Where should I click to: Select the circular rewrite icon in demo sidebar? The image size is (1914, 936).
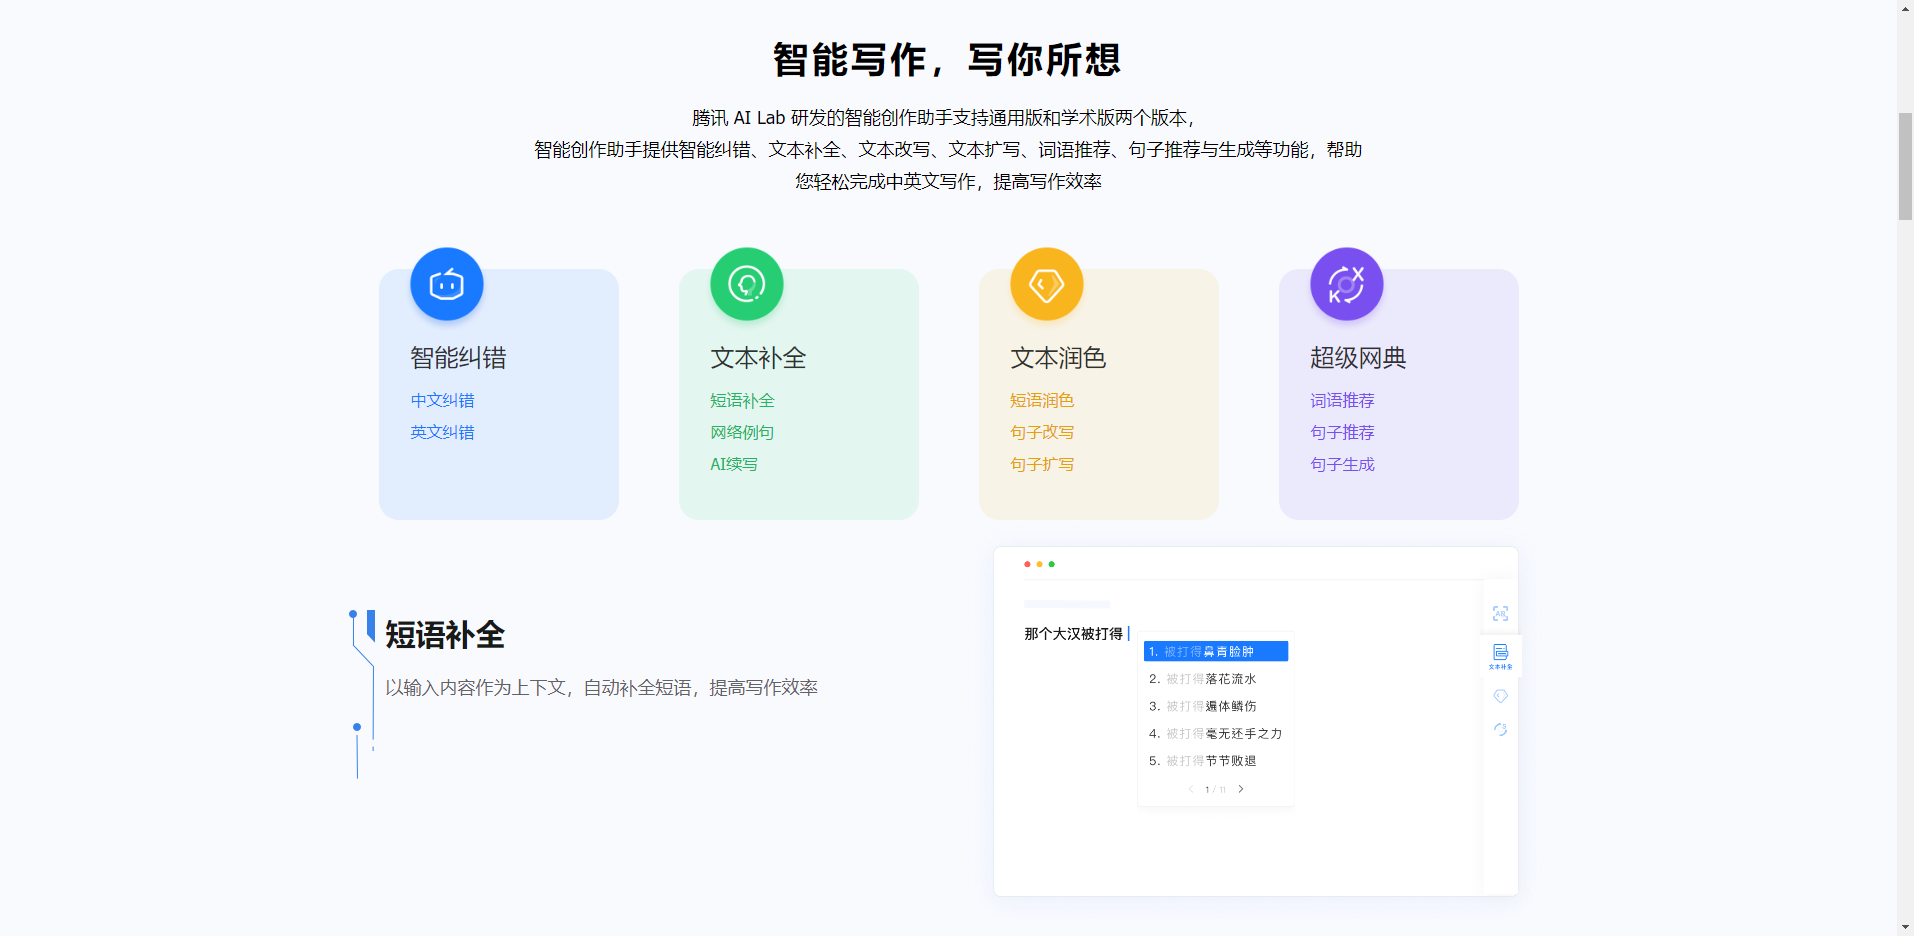click(1500, 729)
